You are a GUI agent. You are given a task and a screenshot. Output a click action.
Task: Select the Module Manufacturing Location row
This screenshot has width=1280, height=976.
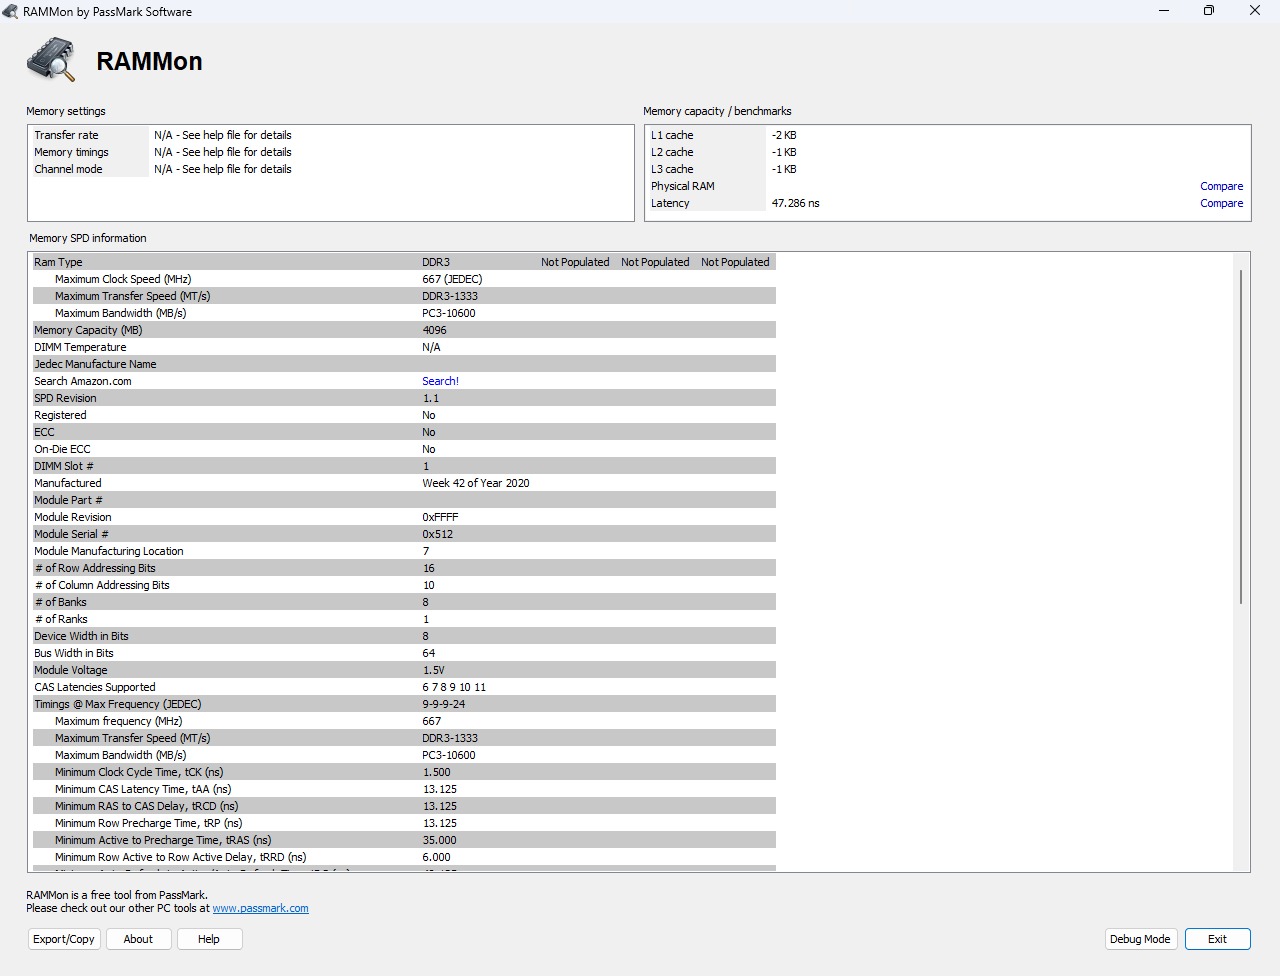[x=404, y=551]
